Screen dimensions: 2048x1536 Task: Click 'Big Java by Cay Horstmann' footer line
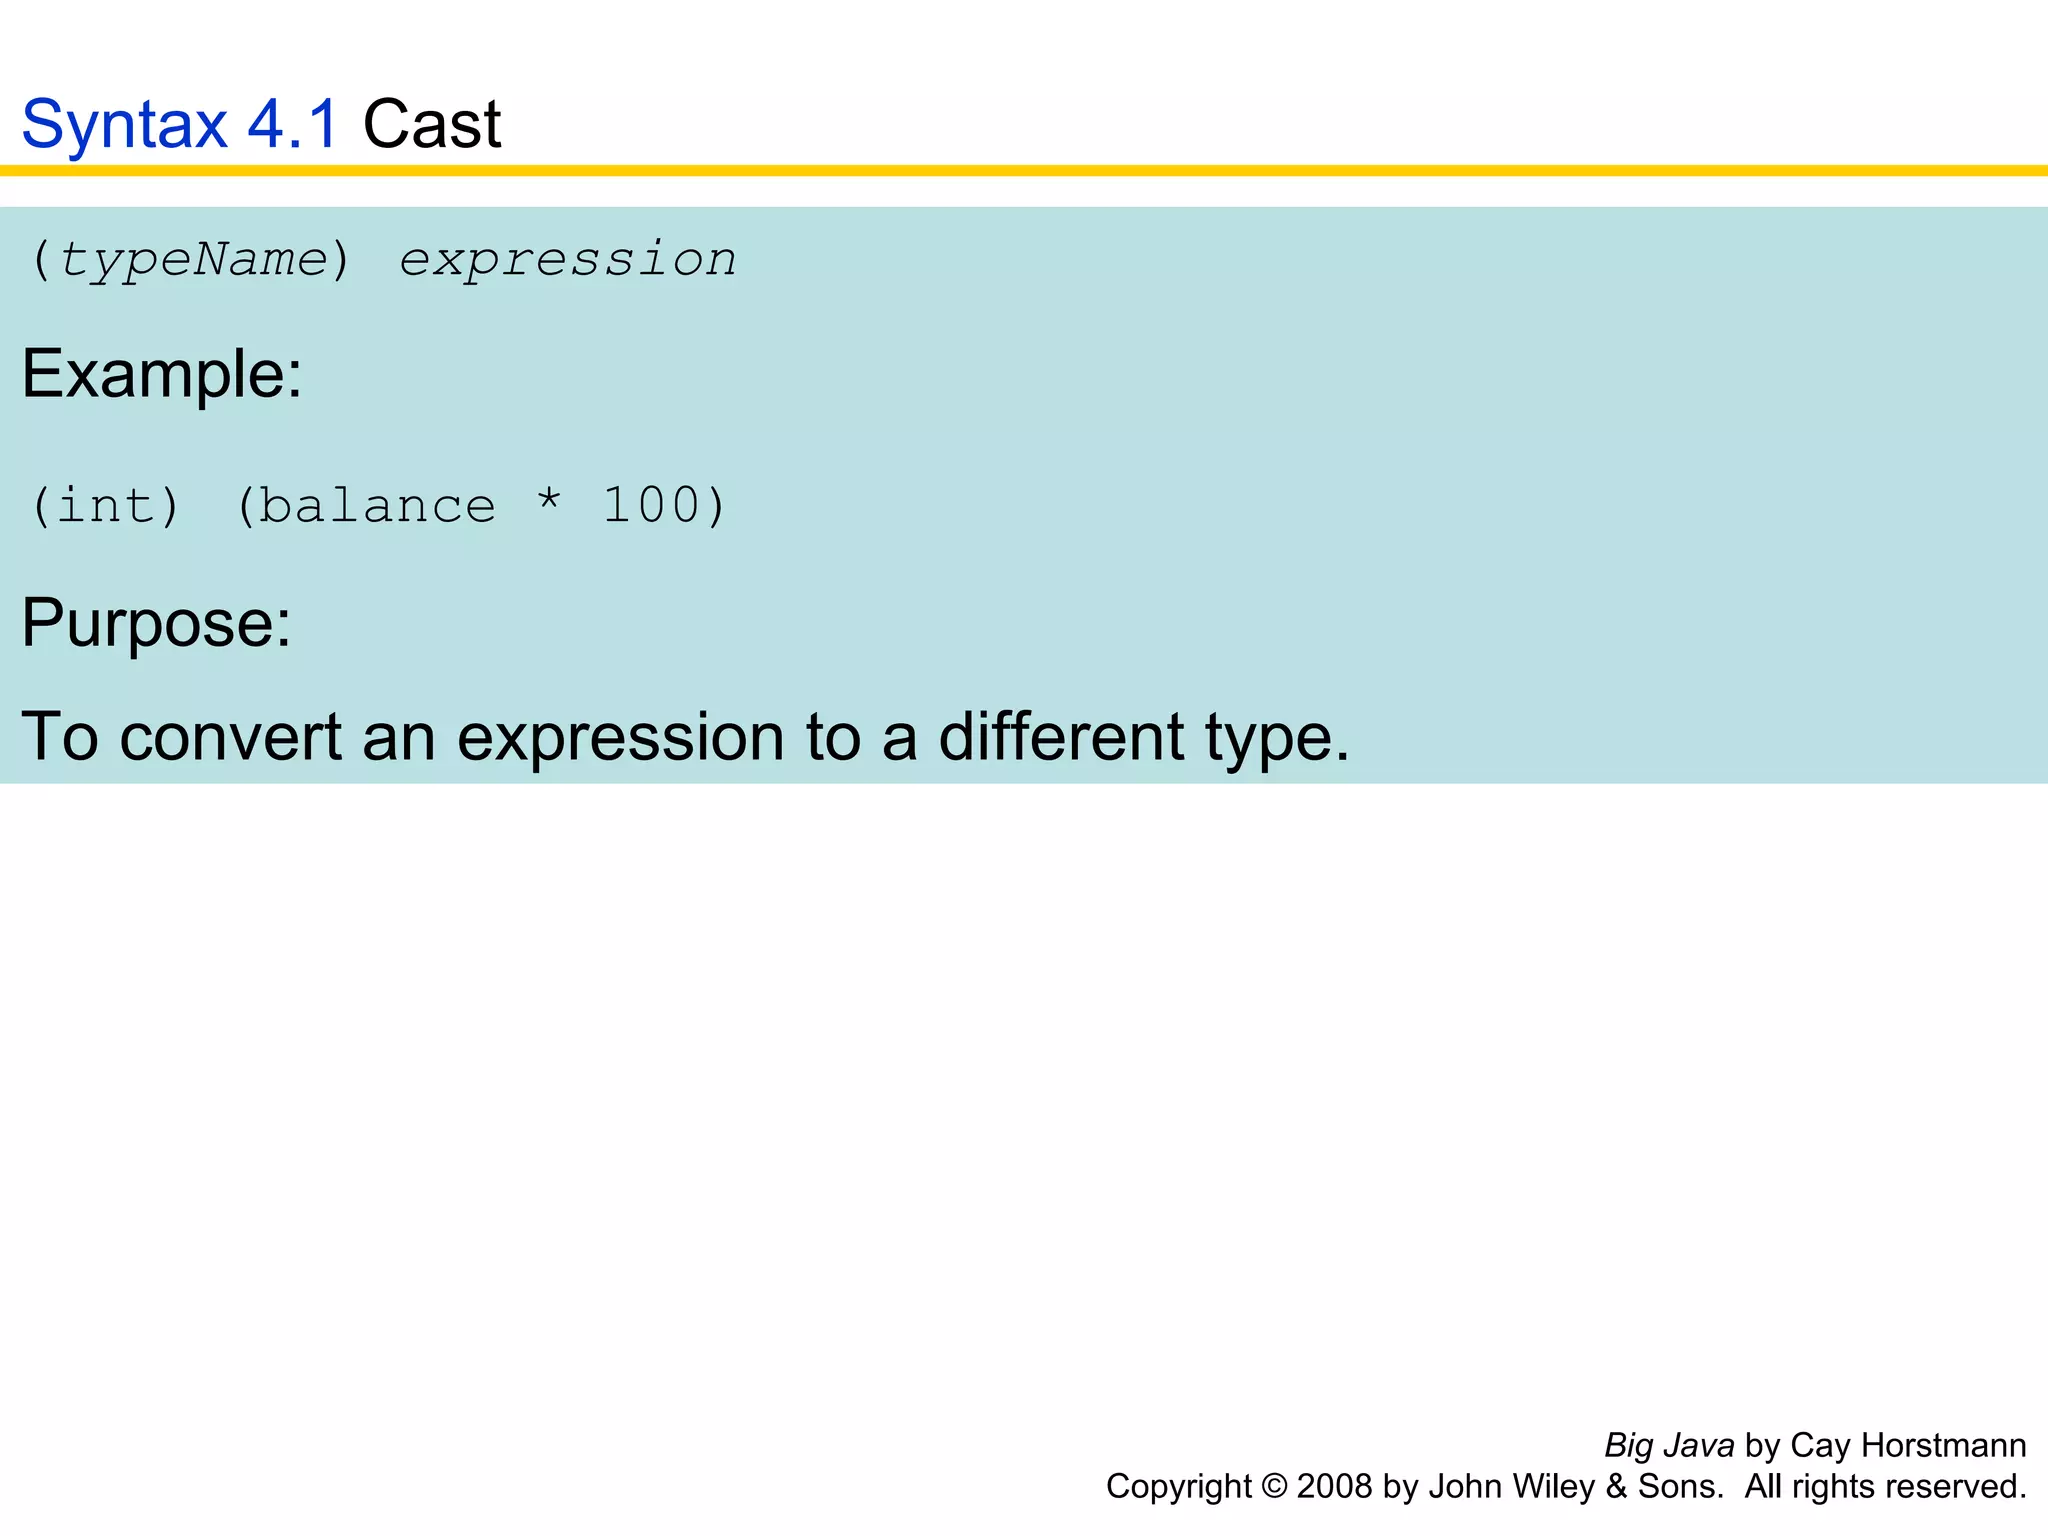point(1815,1445)
